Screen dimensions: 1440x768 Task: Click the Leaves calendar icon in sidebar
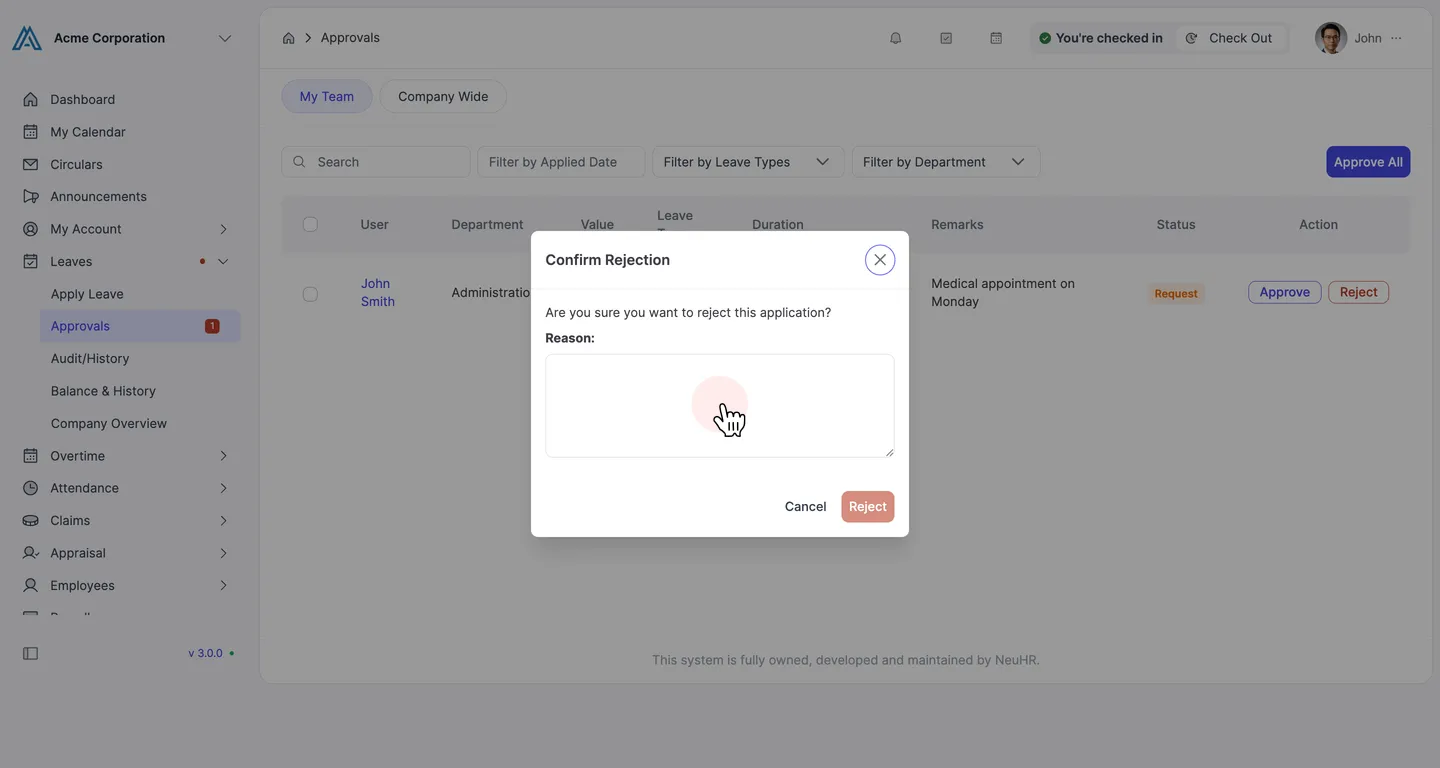[31, 261]
